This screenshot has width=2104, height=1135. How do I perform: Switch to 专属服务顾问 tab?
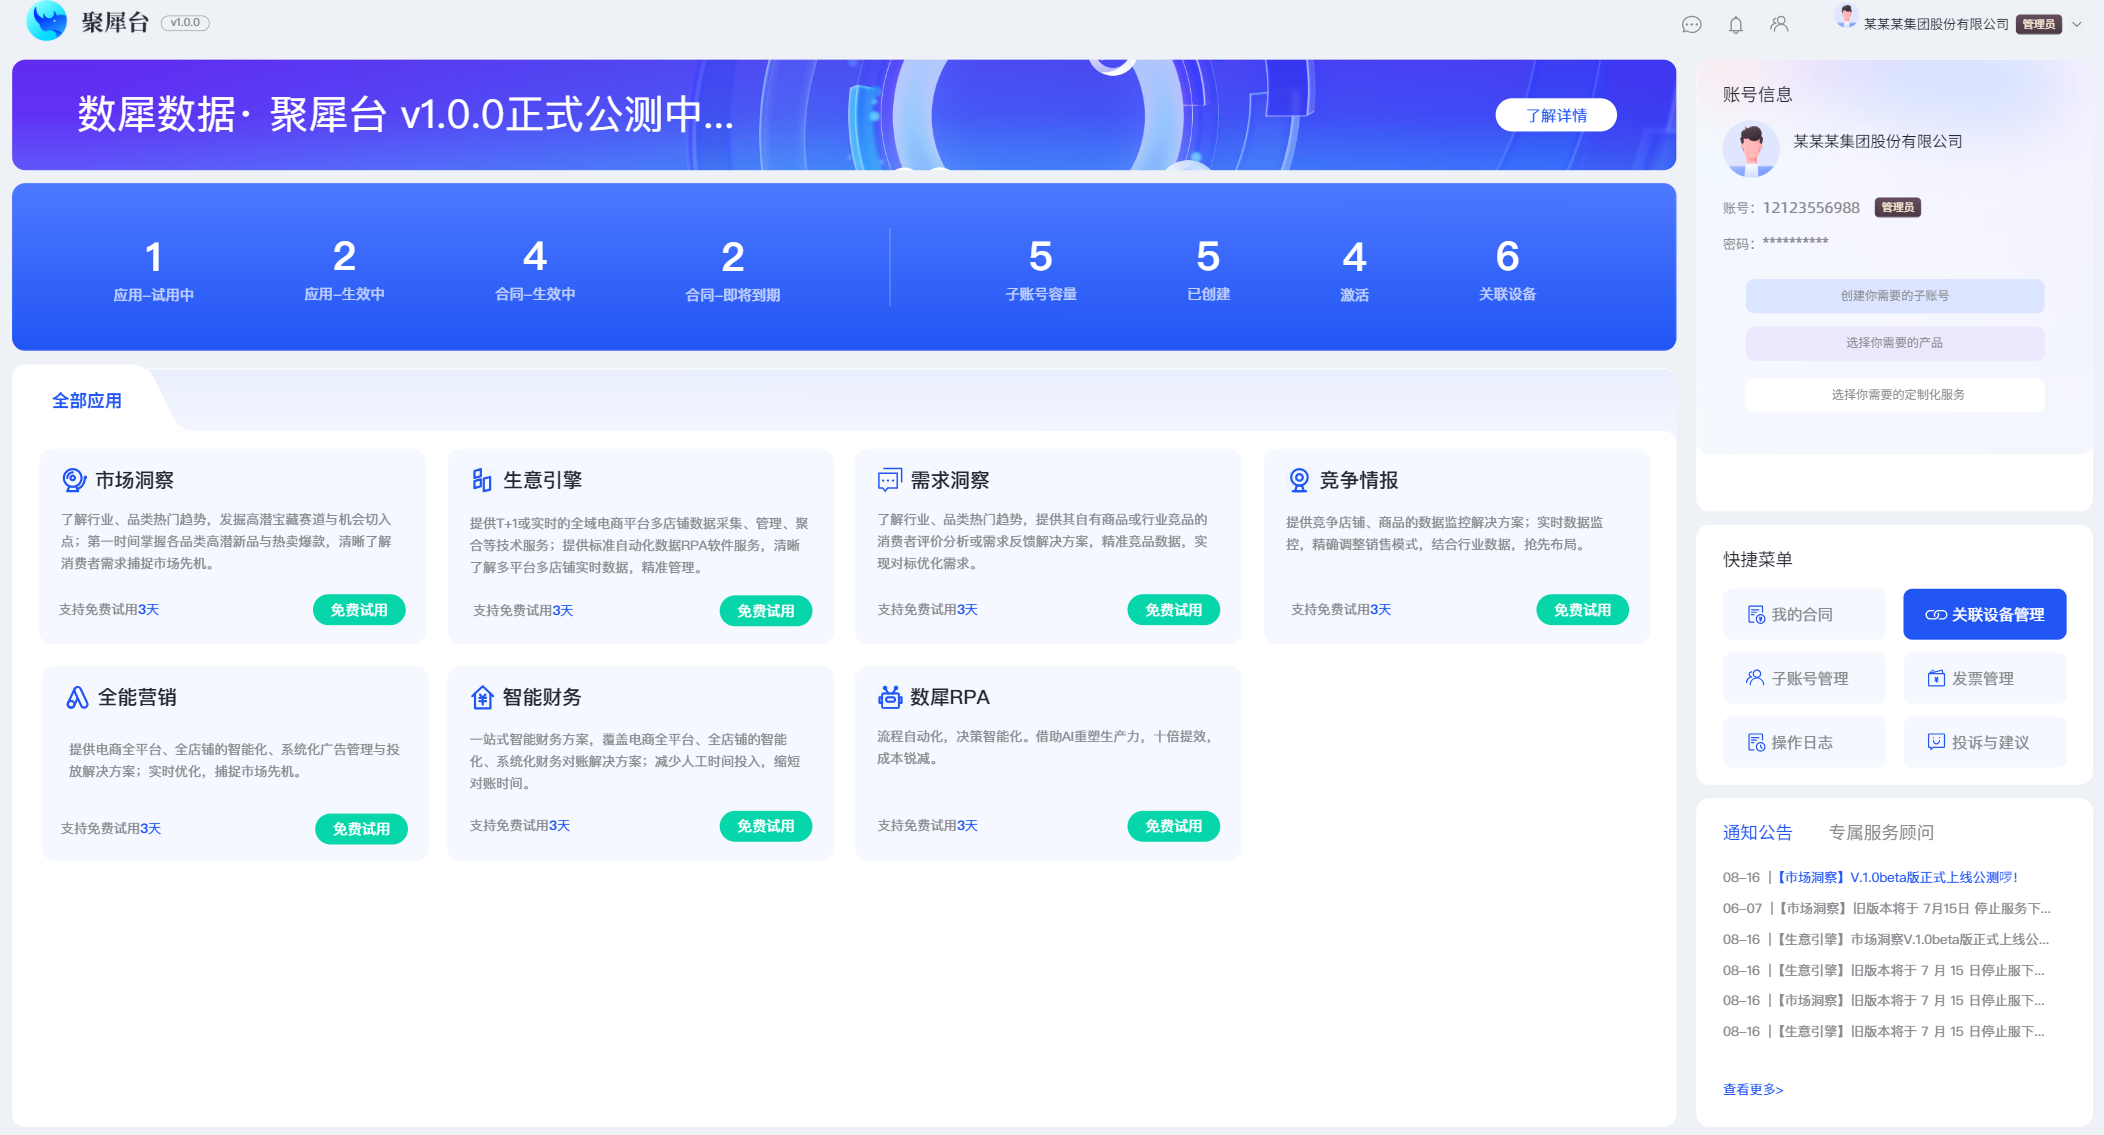1880,832
